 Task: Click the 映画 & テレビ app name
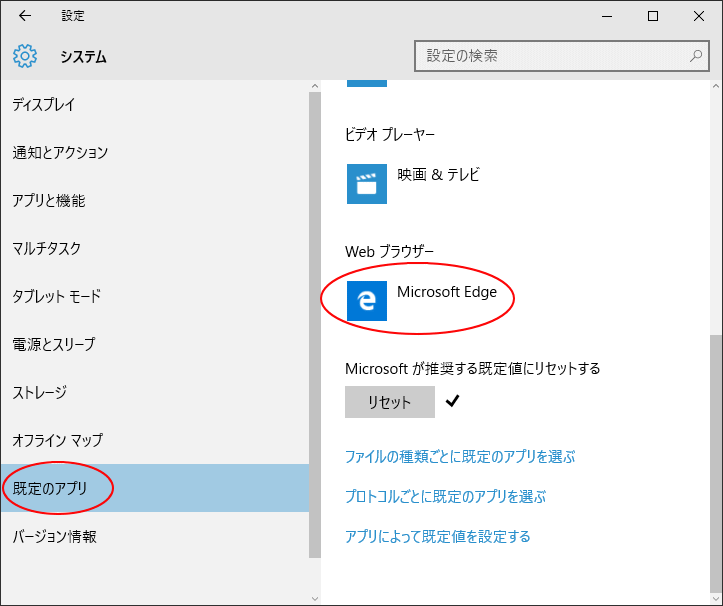[x=438, y=175]
